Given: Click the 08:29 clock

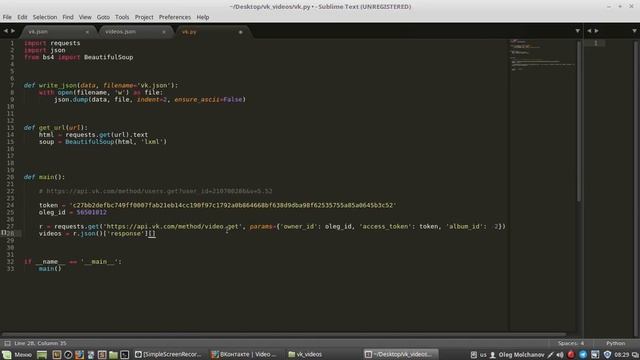Looking at the screenshot, I should coord(622,355).
